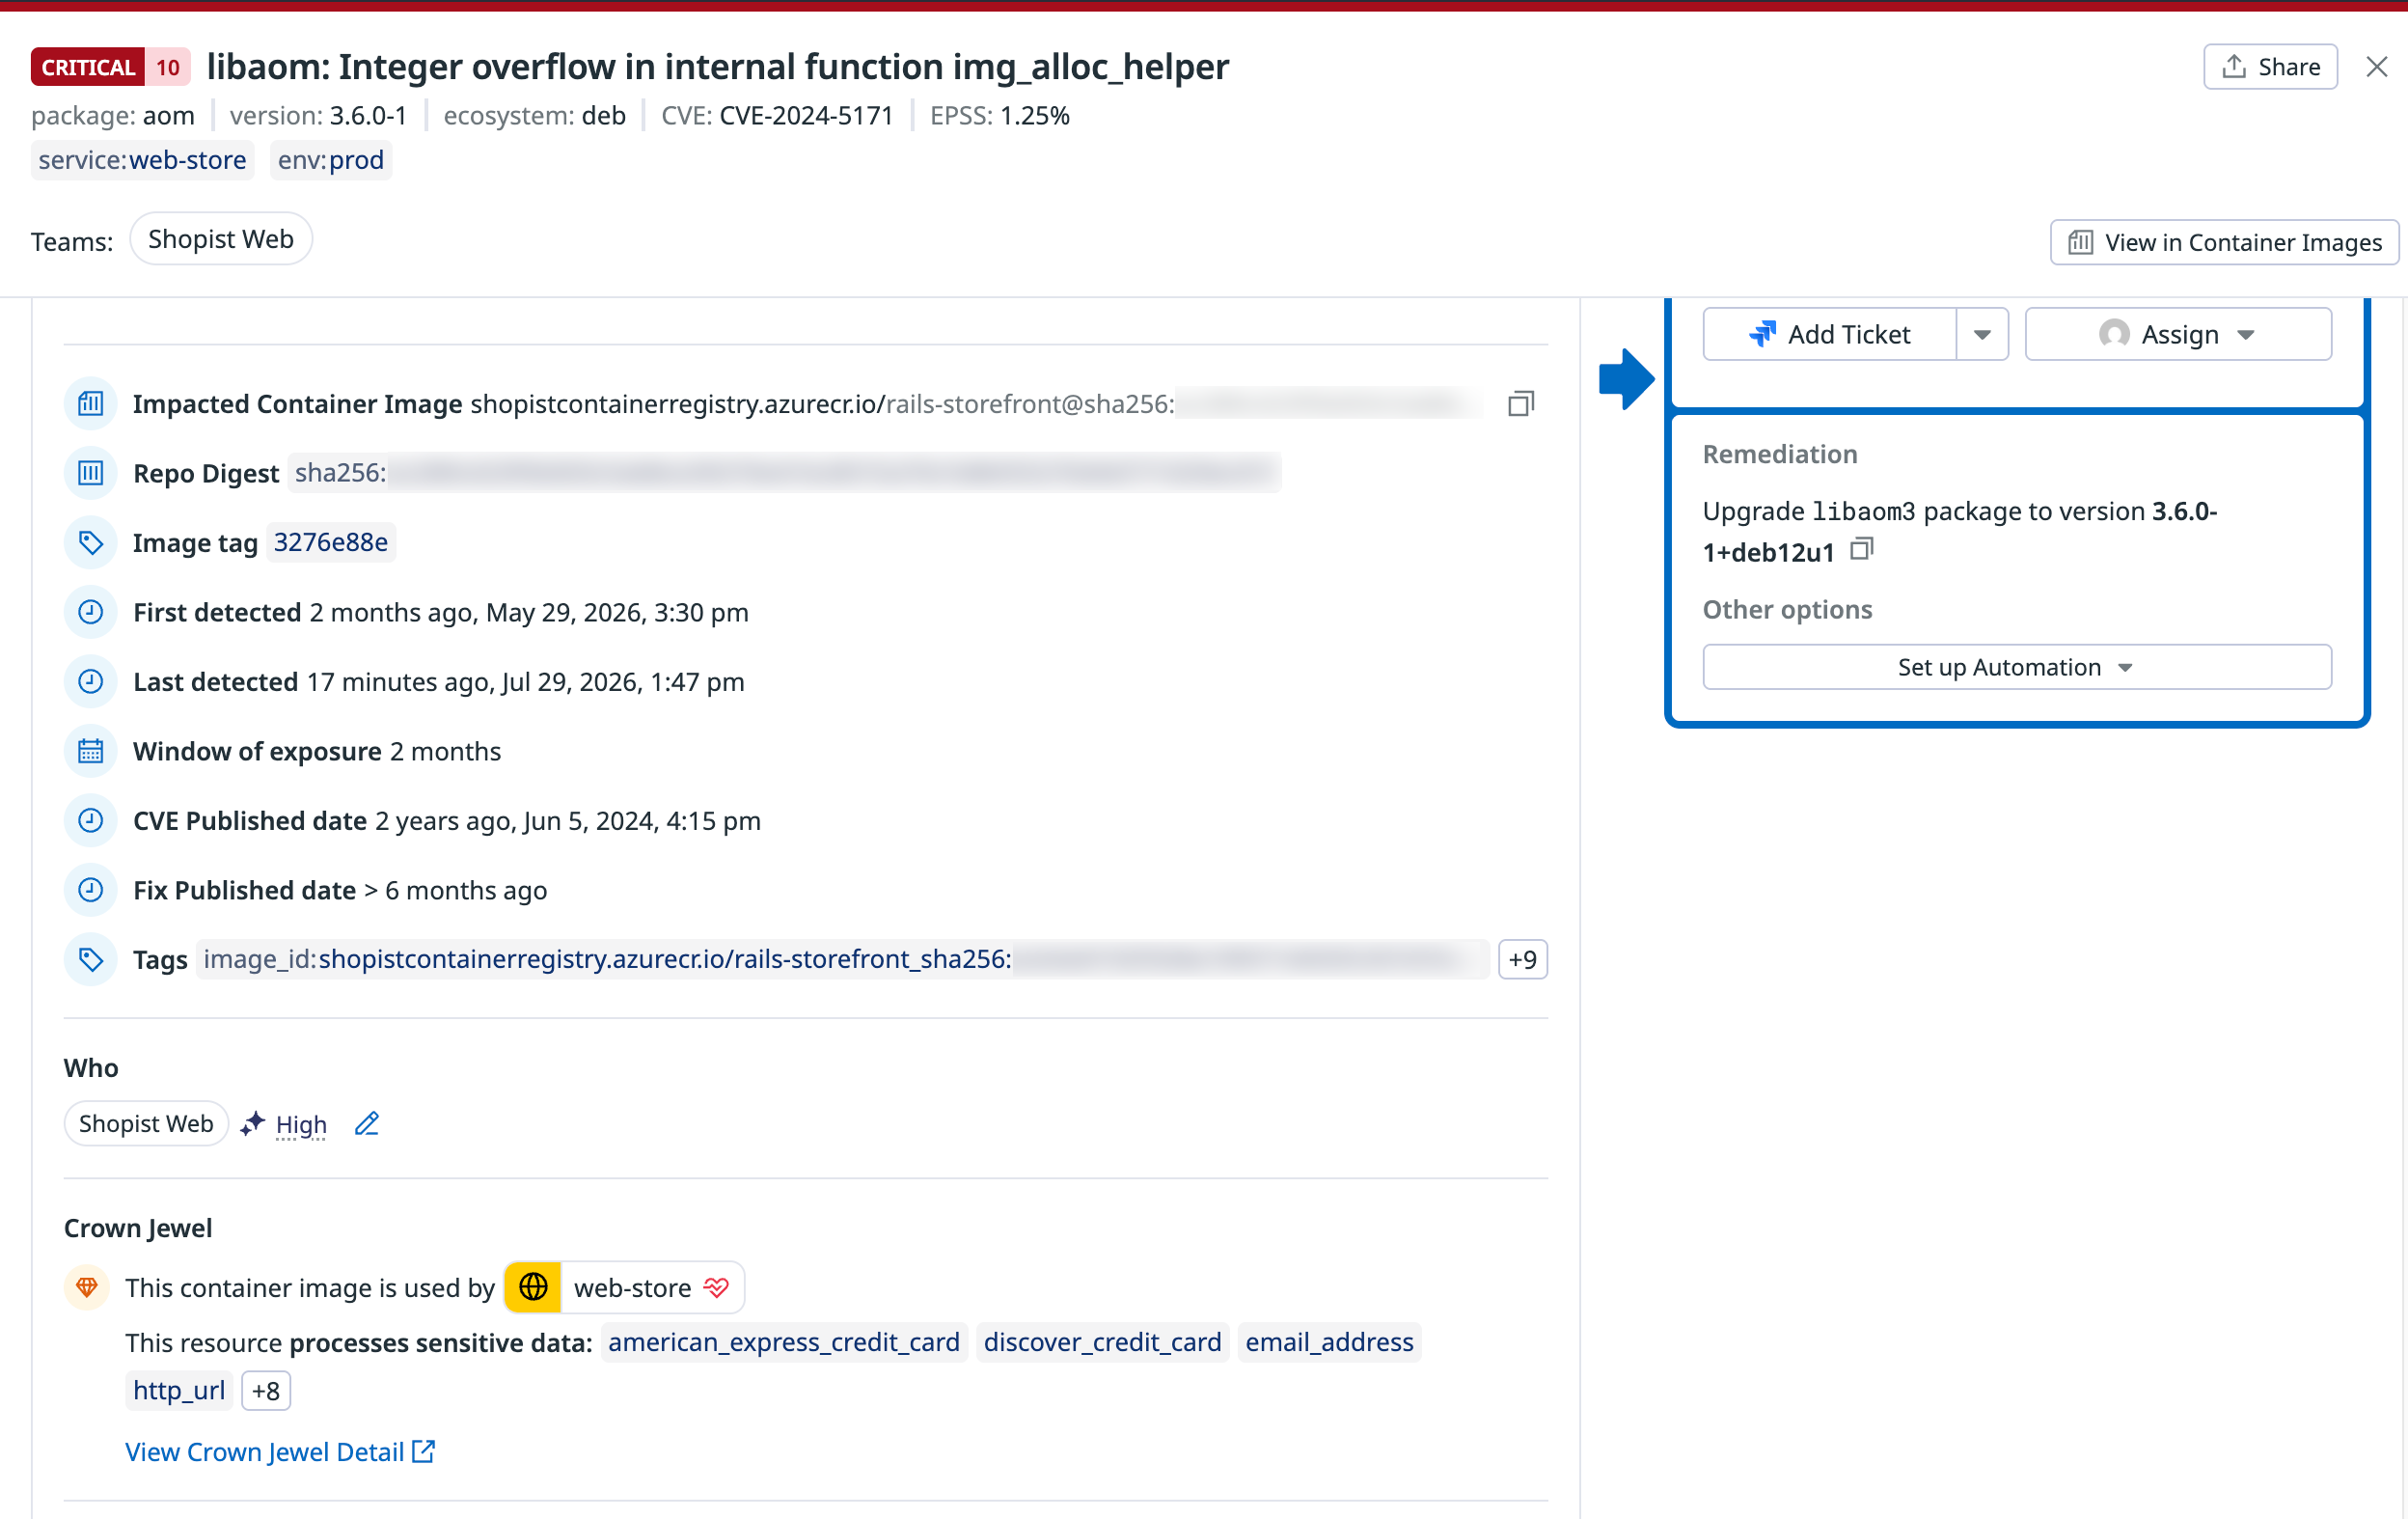Click the CVE Published date clock icon
Screen dimensions: 2408x1519
(91, 821)
